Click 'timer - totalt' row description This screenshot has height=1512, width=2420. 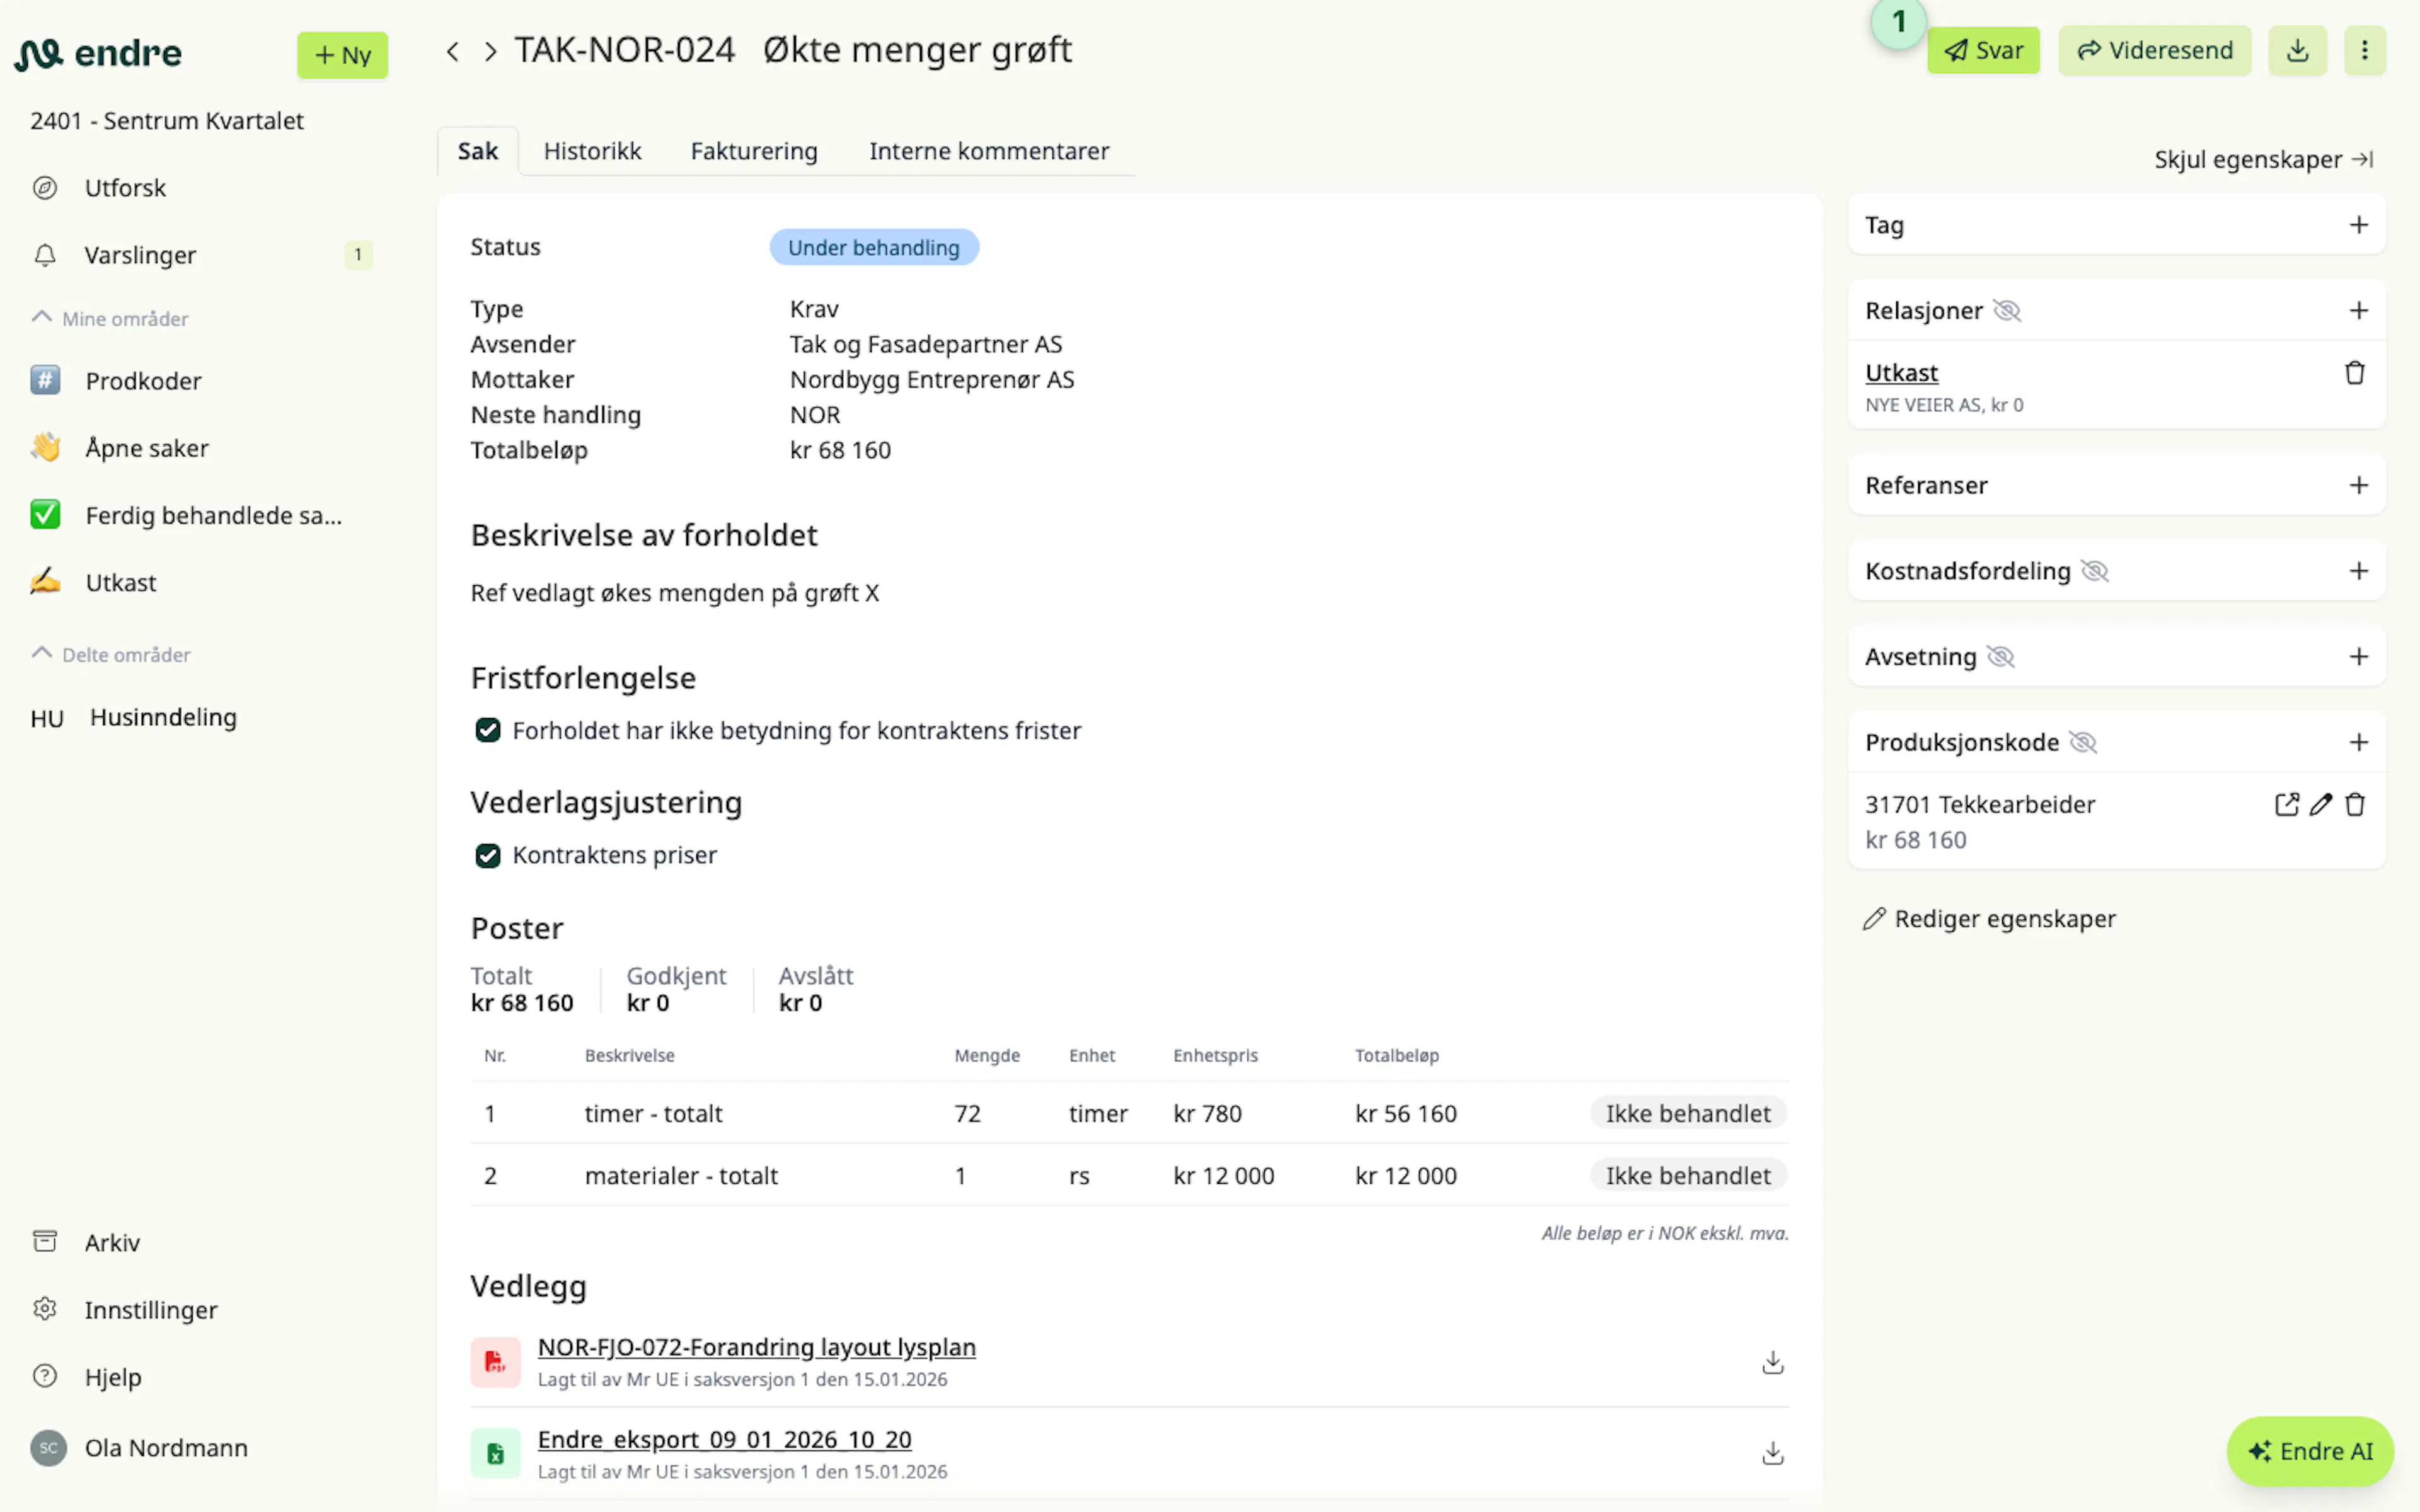click(654, 1113)
